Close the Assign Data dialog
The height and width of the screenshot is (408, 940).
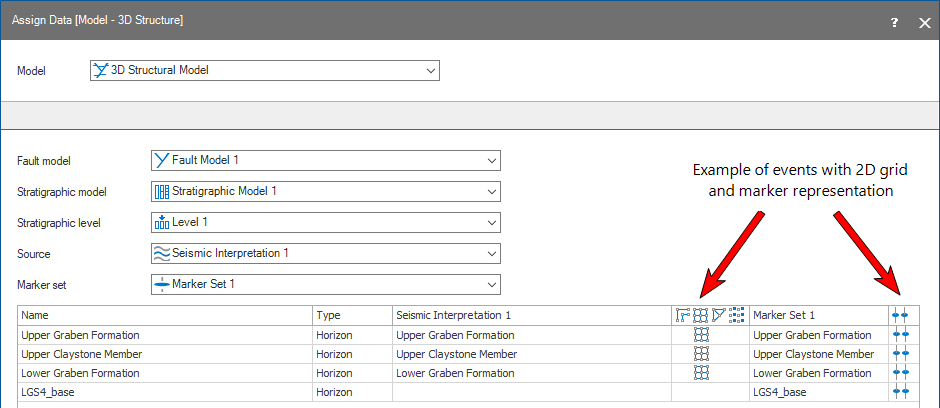(x=924, y=21)
